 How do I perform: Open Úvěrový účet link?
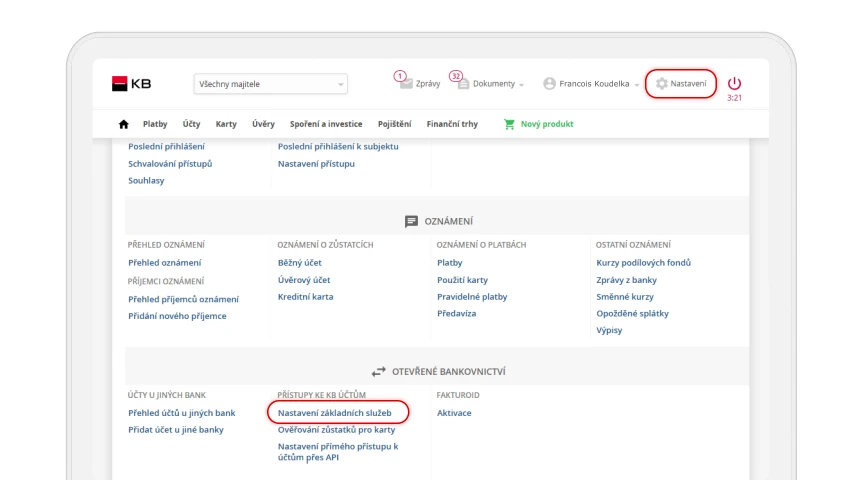(x=304, y=280)
